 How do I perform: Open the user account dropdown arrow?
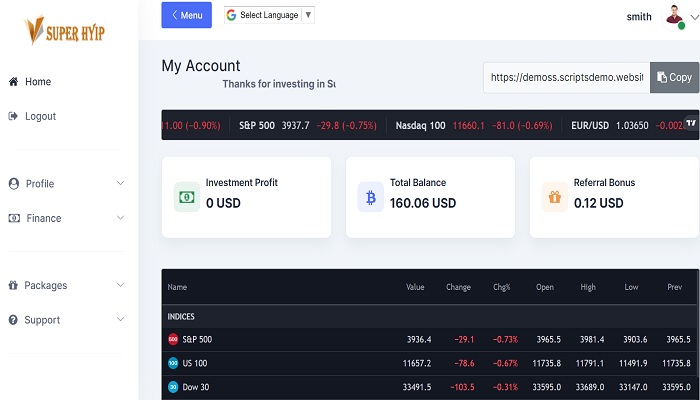pos(695,17)
